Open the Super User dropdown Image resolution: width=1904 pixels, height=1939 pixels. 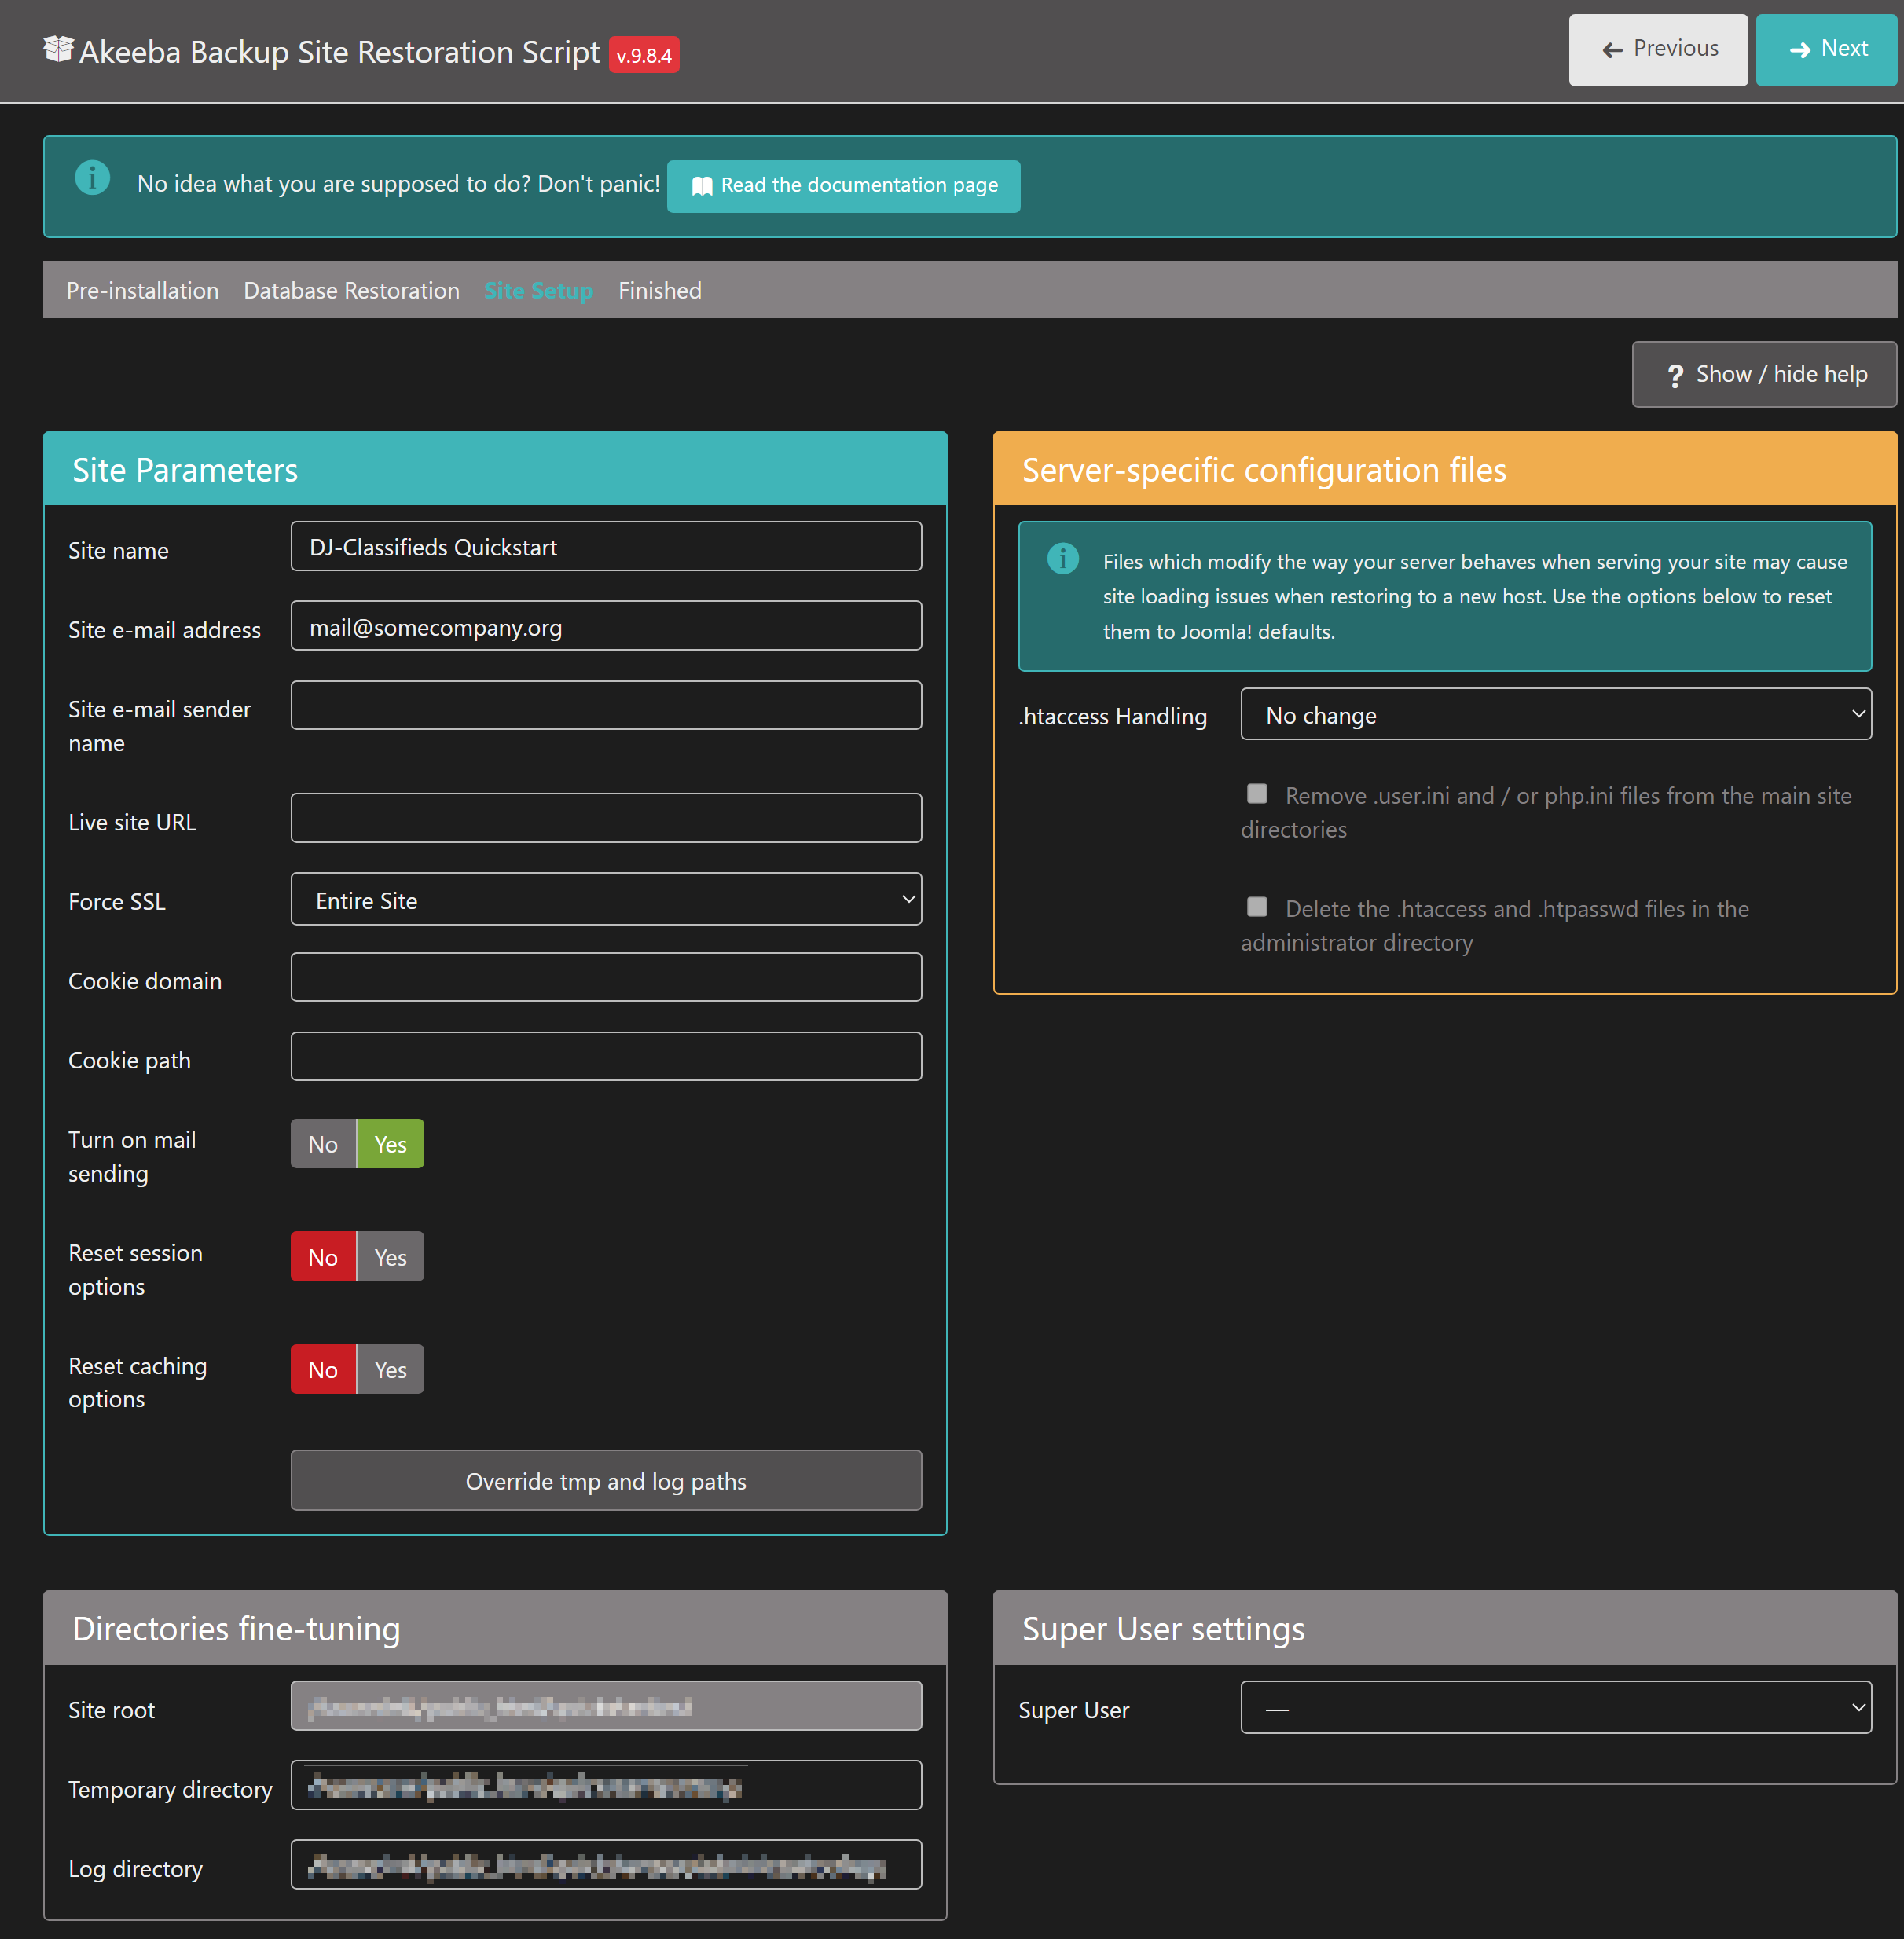[x=1556, y=1708]
